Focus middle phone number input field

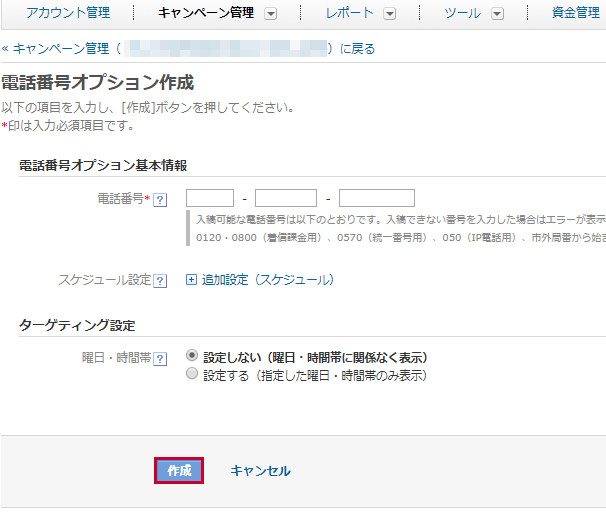point(285,198)
